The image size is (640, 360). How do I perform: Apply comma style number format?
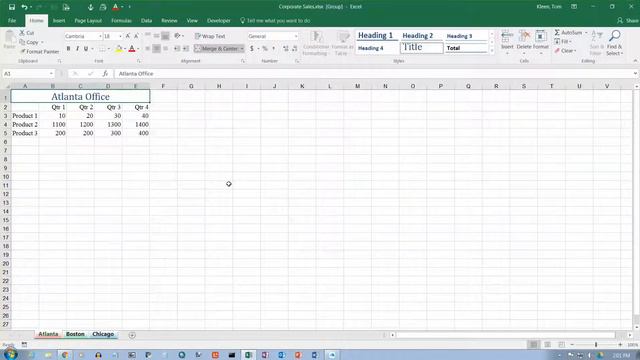pyautogui.click(x=273, y=49)
